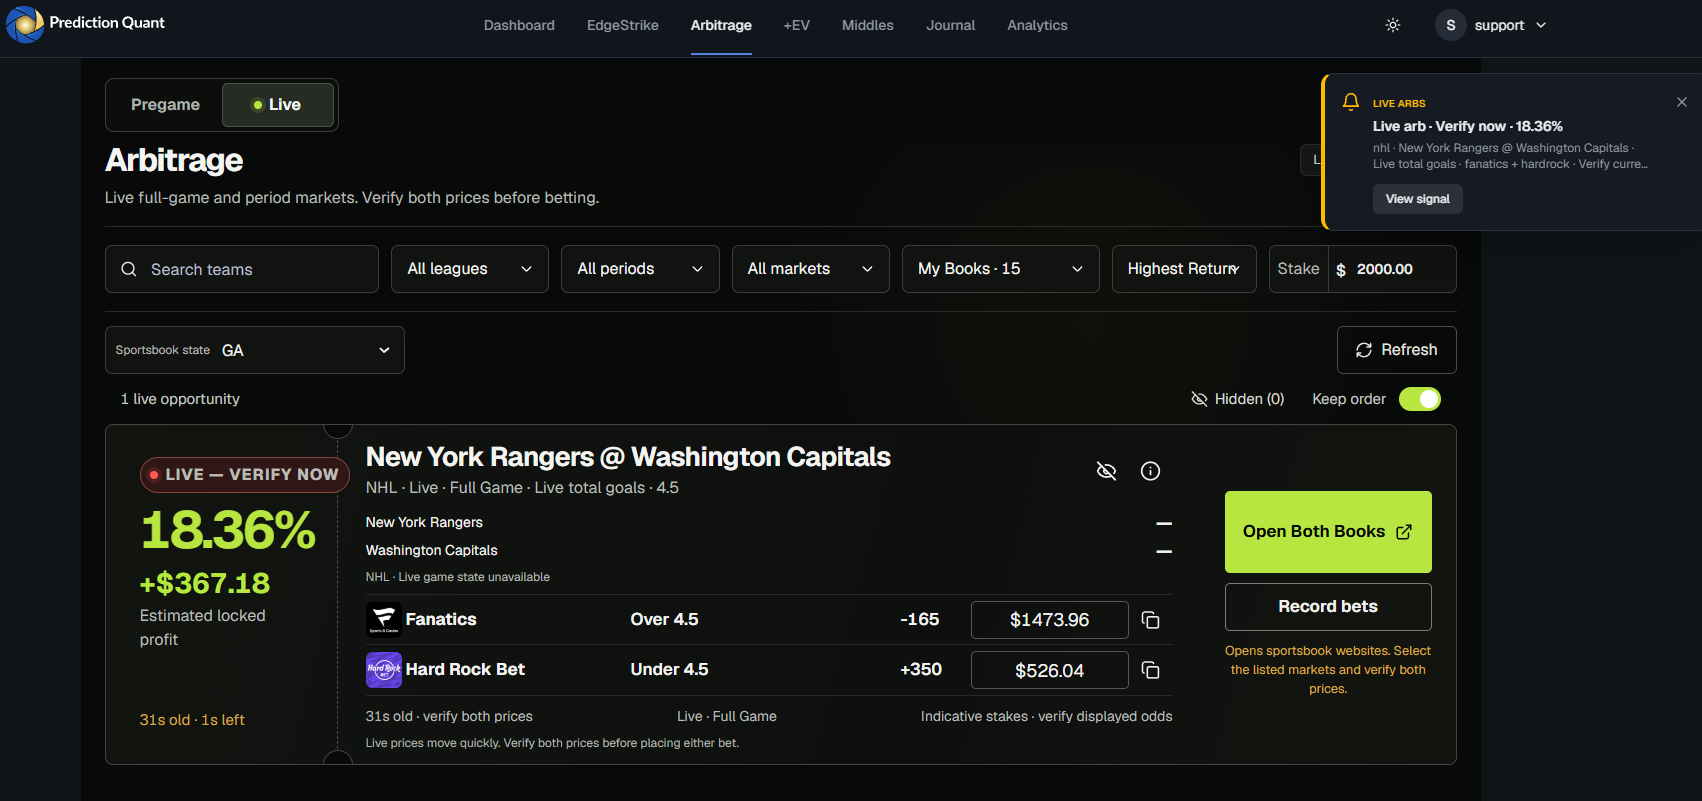Image resolution: width=1702 pixels, height=801 pixels.
Task: Click the Fanatics $1473.96 stake box
Action: [x=1050, y=620]
